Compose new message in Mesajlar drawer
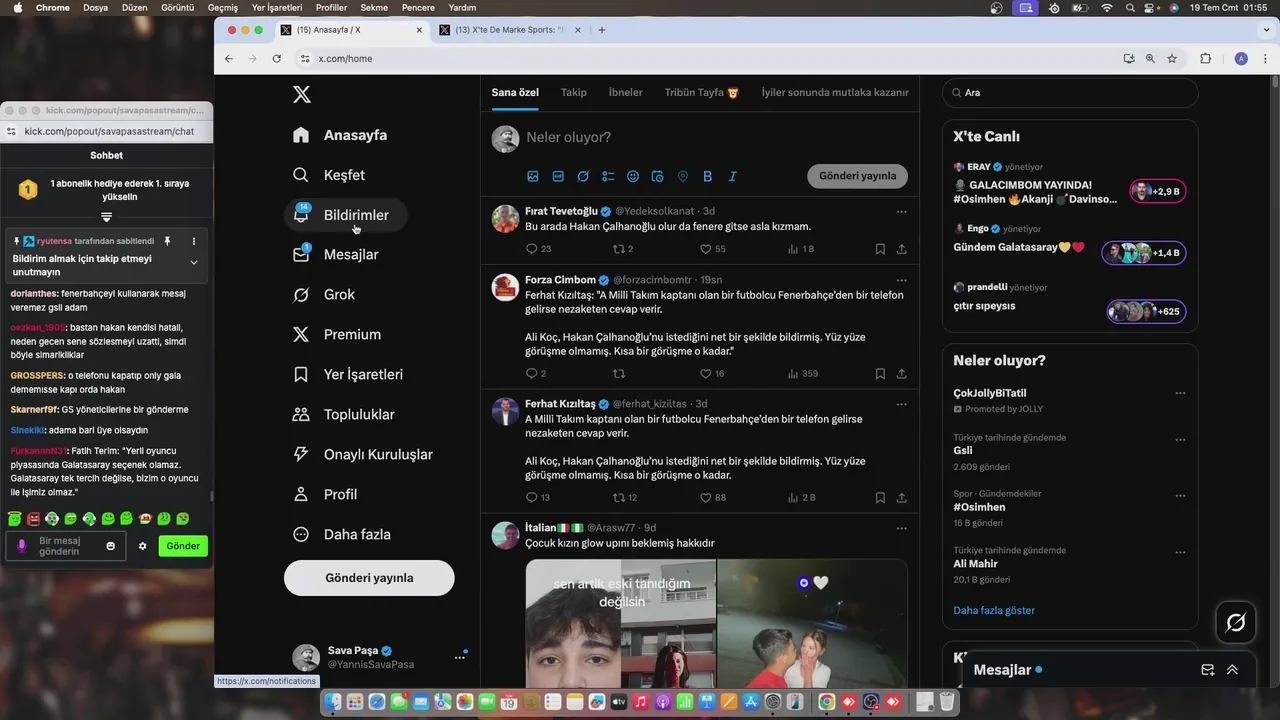1280x720 pixels. (1208, 670)
